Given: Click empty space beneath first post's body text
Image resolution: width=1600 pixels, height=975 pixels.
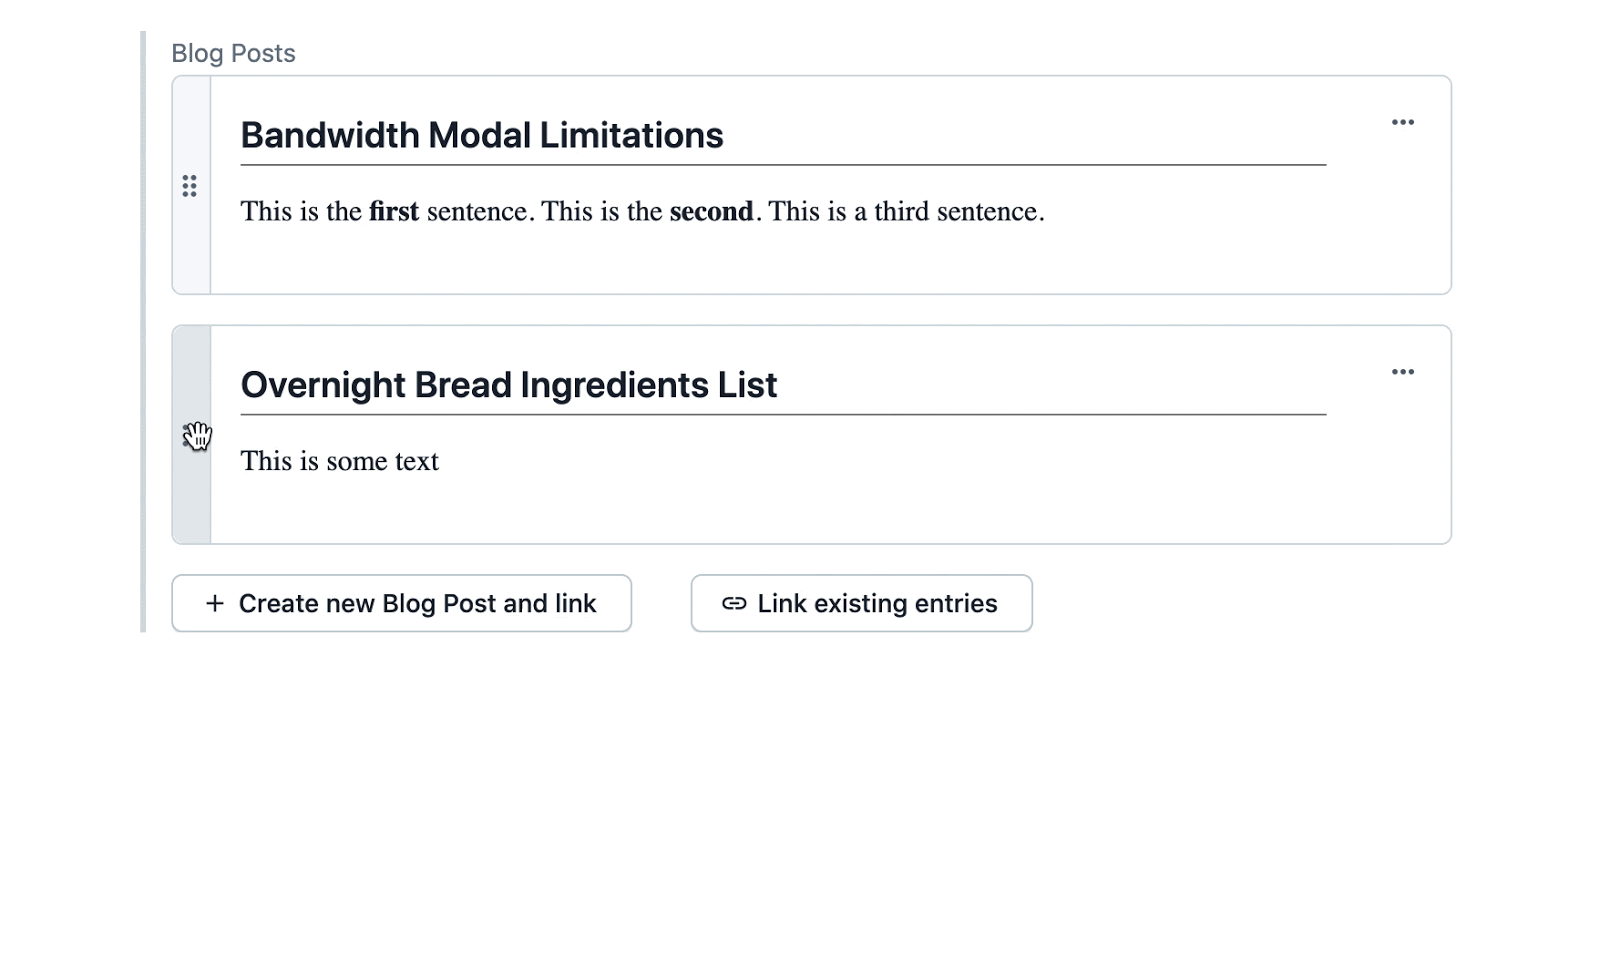Looking at the screenshot, I should (x=700, y=260).
